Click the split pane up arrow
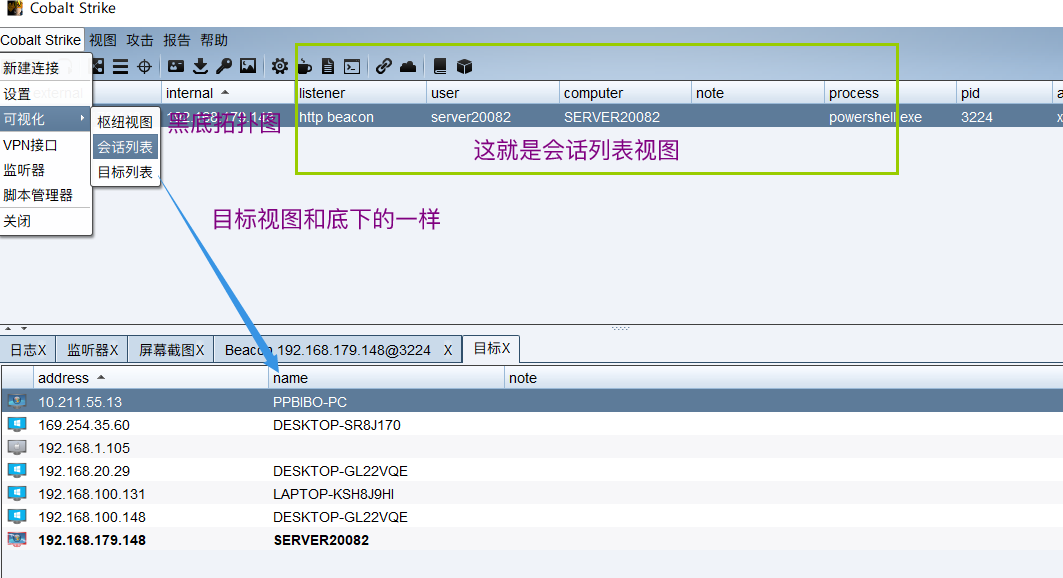This screenshot has width=1063, height=578. pos(8,328)
